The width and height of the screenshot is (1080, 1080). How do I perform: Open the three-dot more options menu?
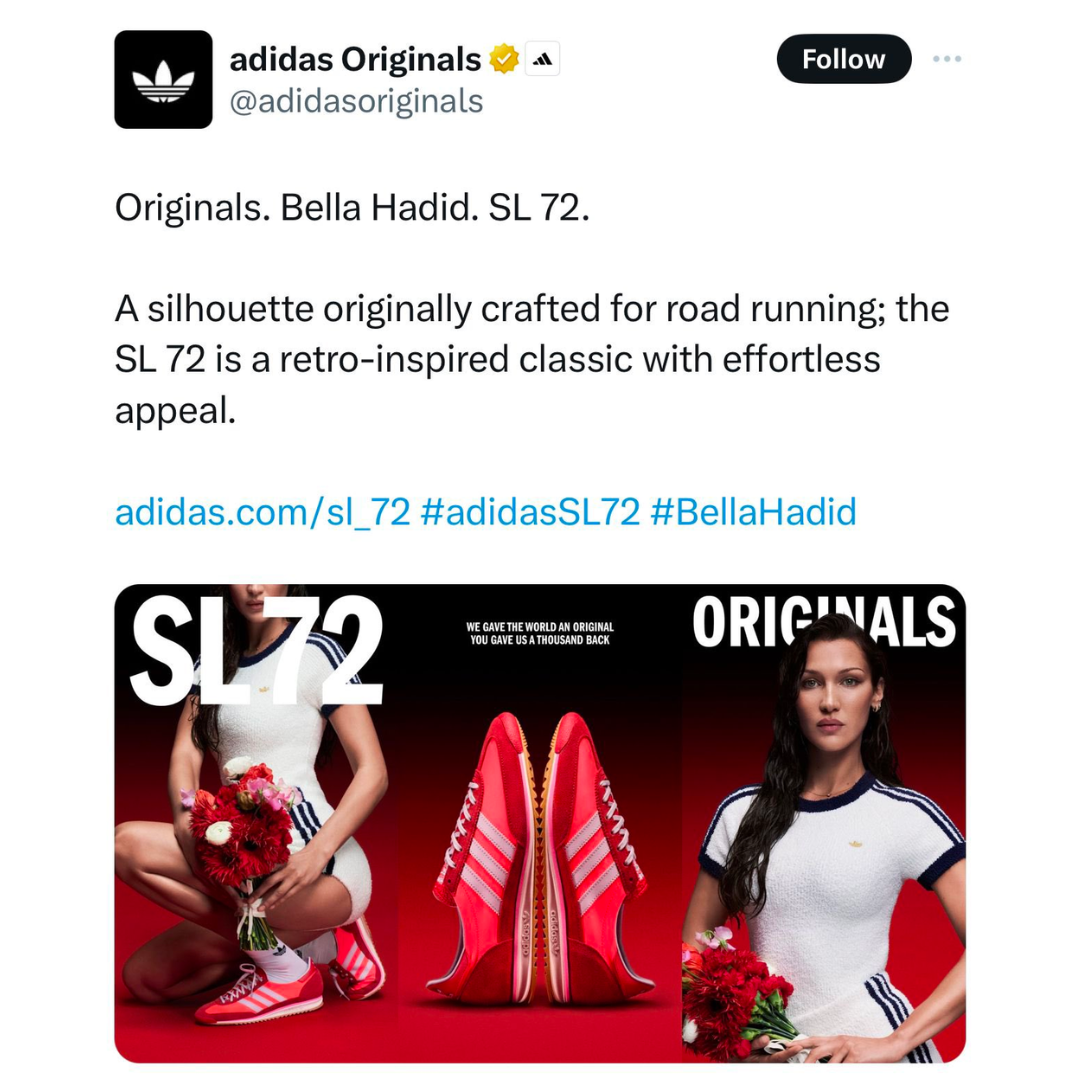coord(947,59)
